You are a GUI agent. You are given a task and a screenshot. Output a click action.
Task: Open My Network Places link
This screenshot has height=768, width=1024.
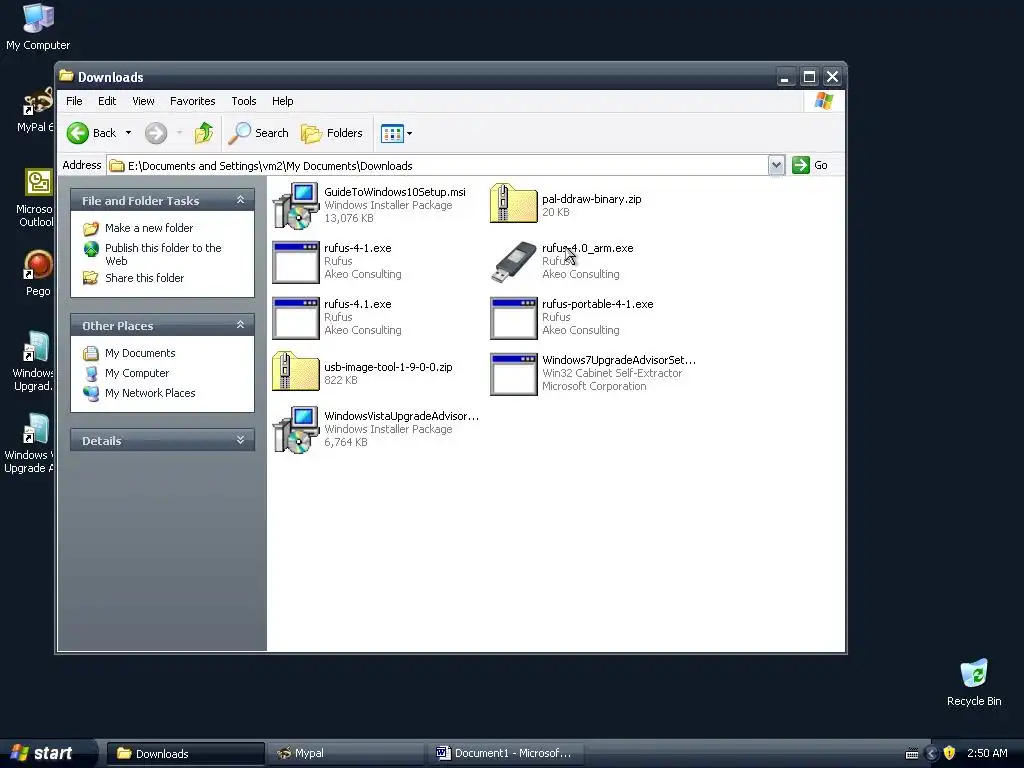pyautogui.click(x=150, y=393)
